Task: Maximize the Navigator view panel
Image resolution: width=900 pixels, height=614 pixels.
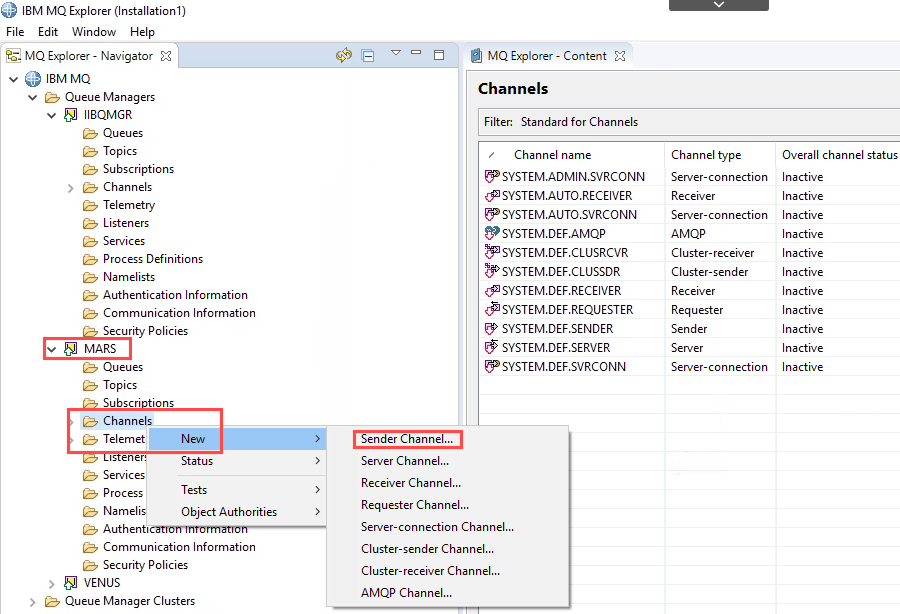Action: click(x=439, y=55)
